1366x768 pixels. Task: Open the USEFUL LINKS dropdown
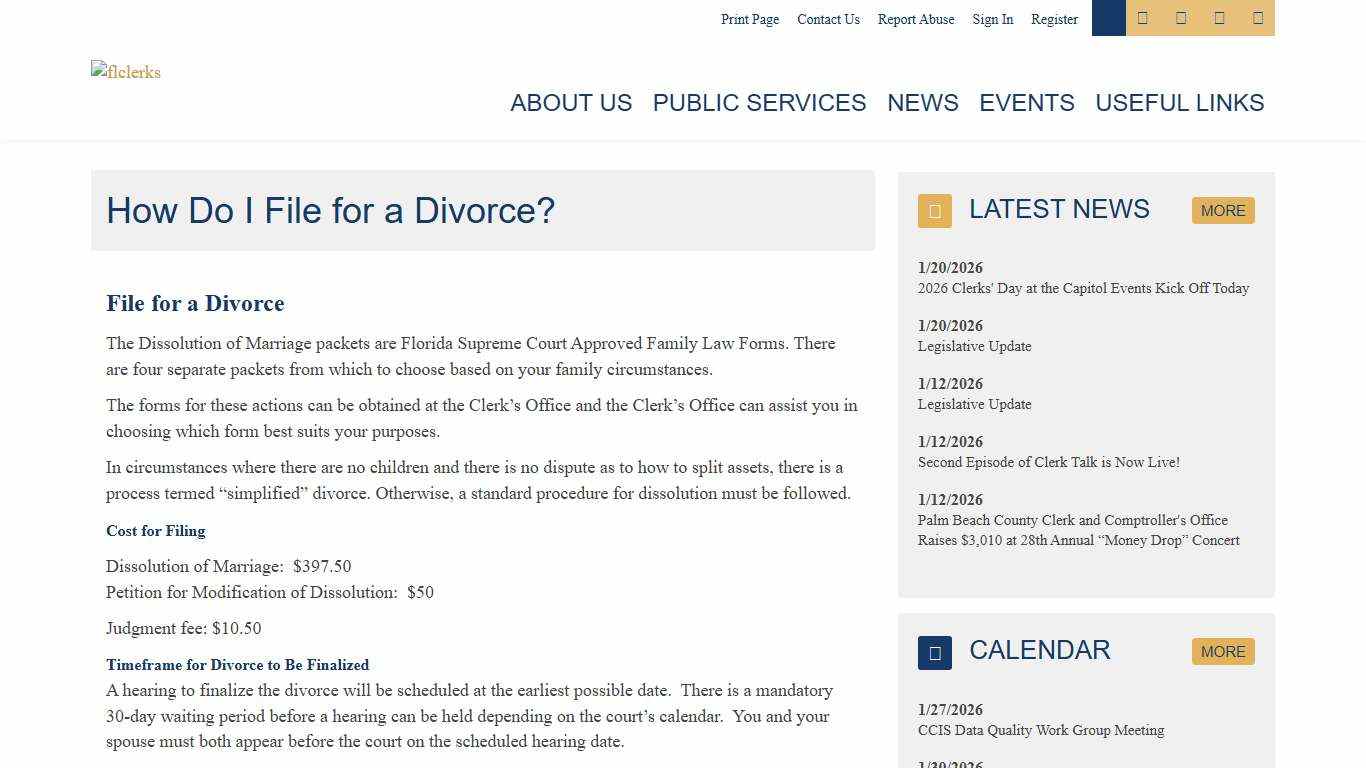tap(1179, 103)
